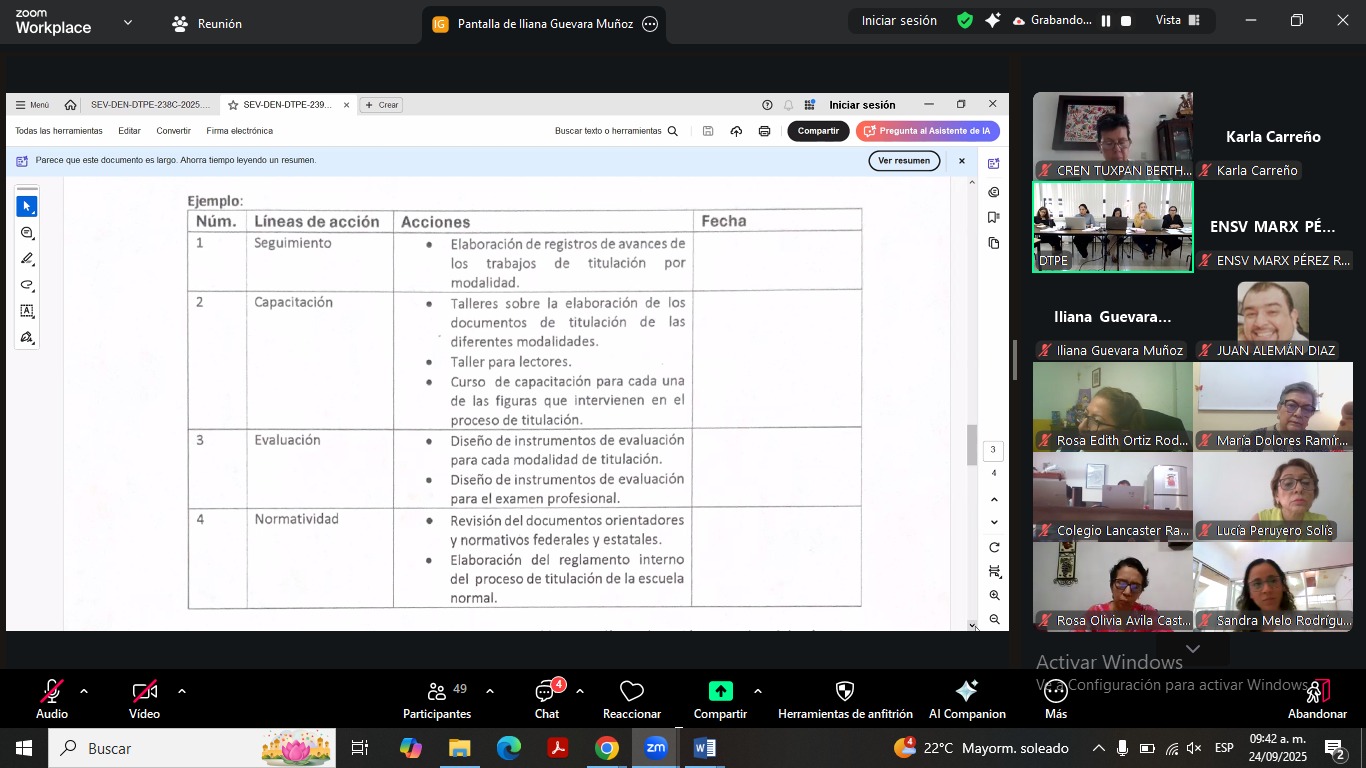Click the Reaccionar heart icon
This screenshot has height=768, width=1366.
click(x=631, y=692)
